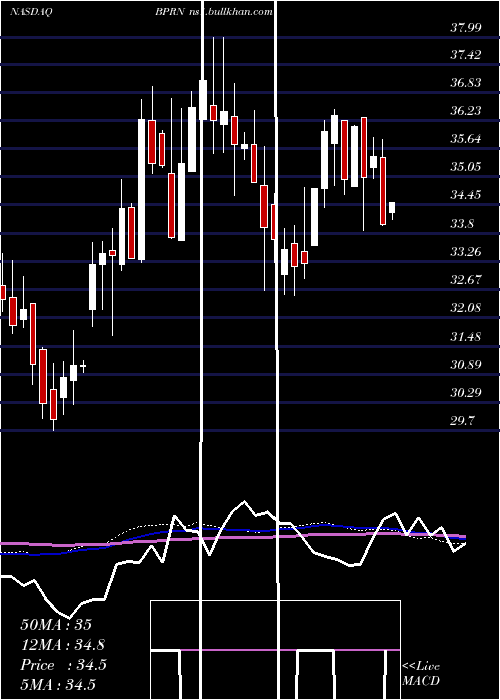This screenshot has height=700, width=500.
Task: Click the lowest red candlestick near 29.7
Action: pos(54,404)
